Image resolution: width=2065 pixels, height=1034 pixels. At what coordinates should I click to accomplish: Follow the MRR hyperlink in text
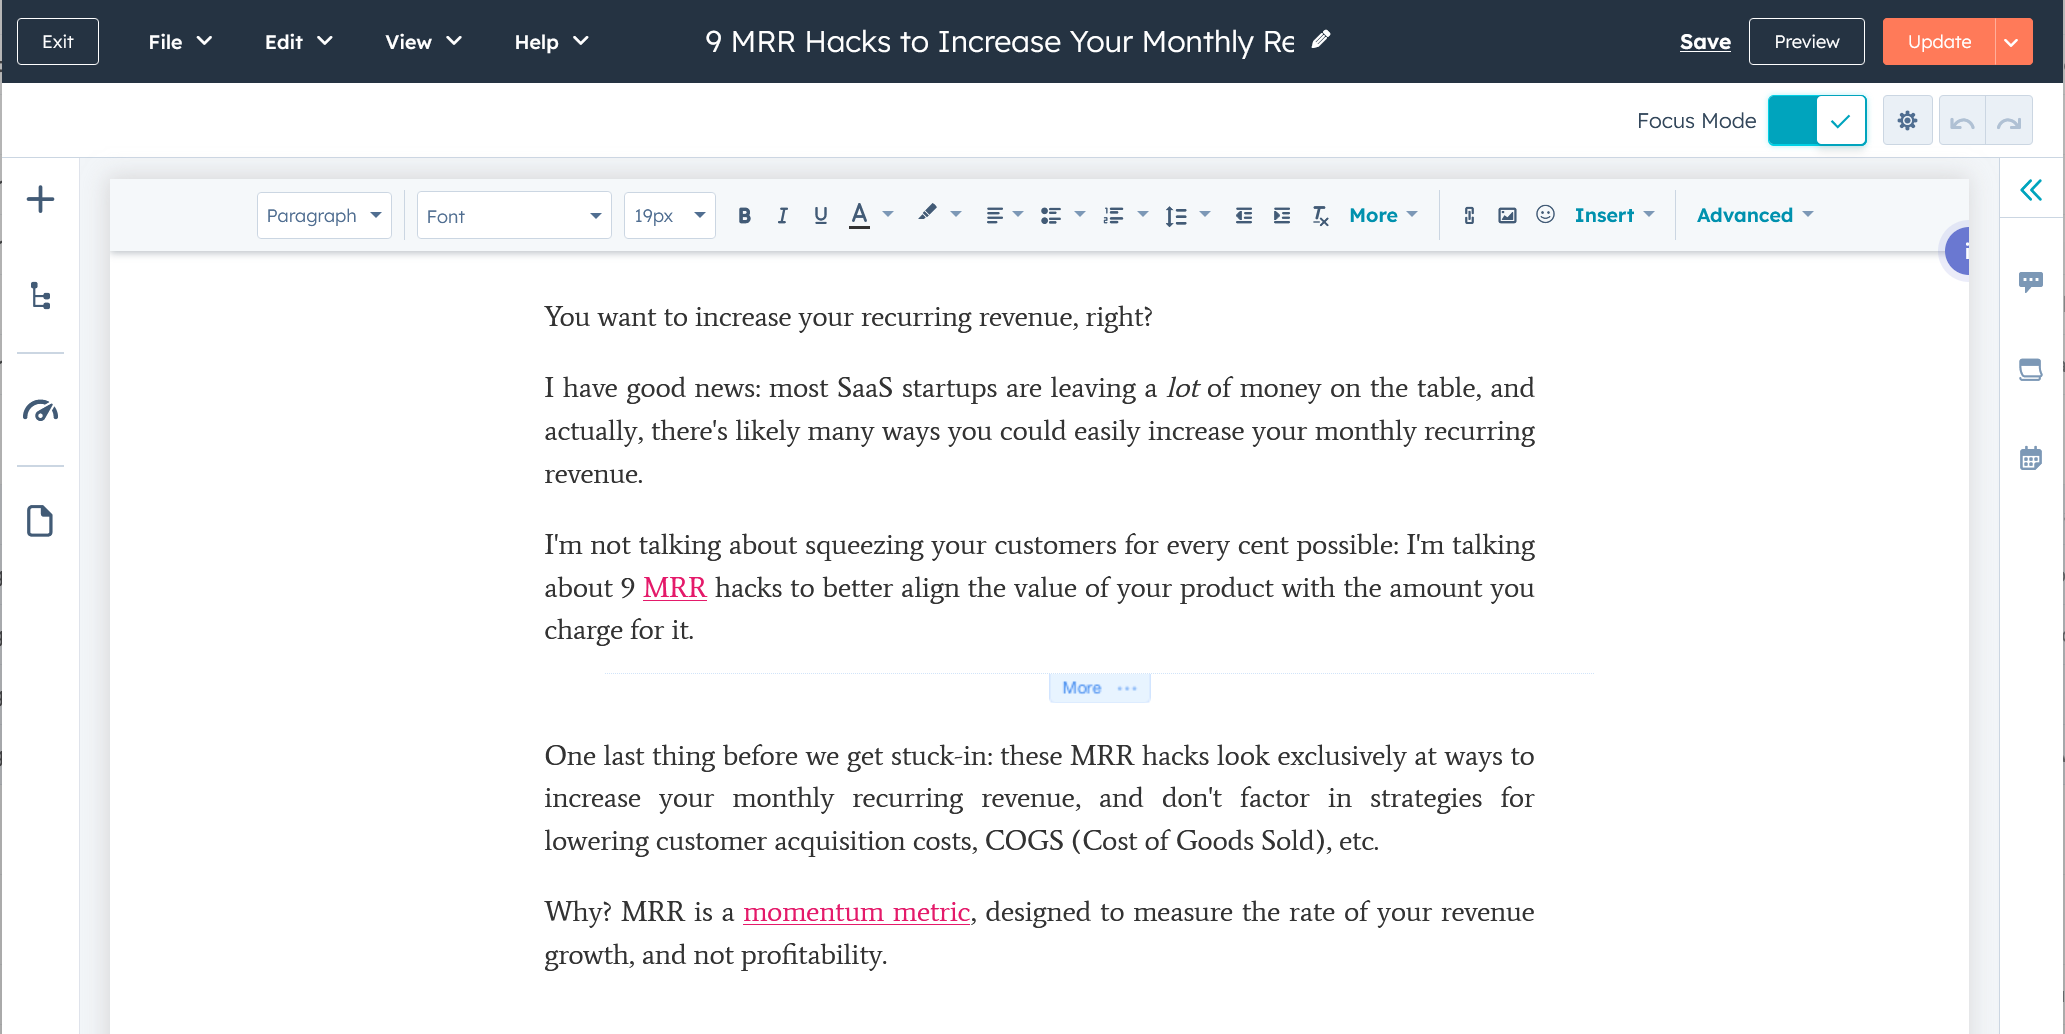tap(674, 588)
